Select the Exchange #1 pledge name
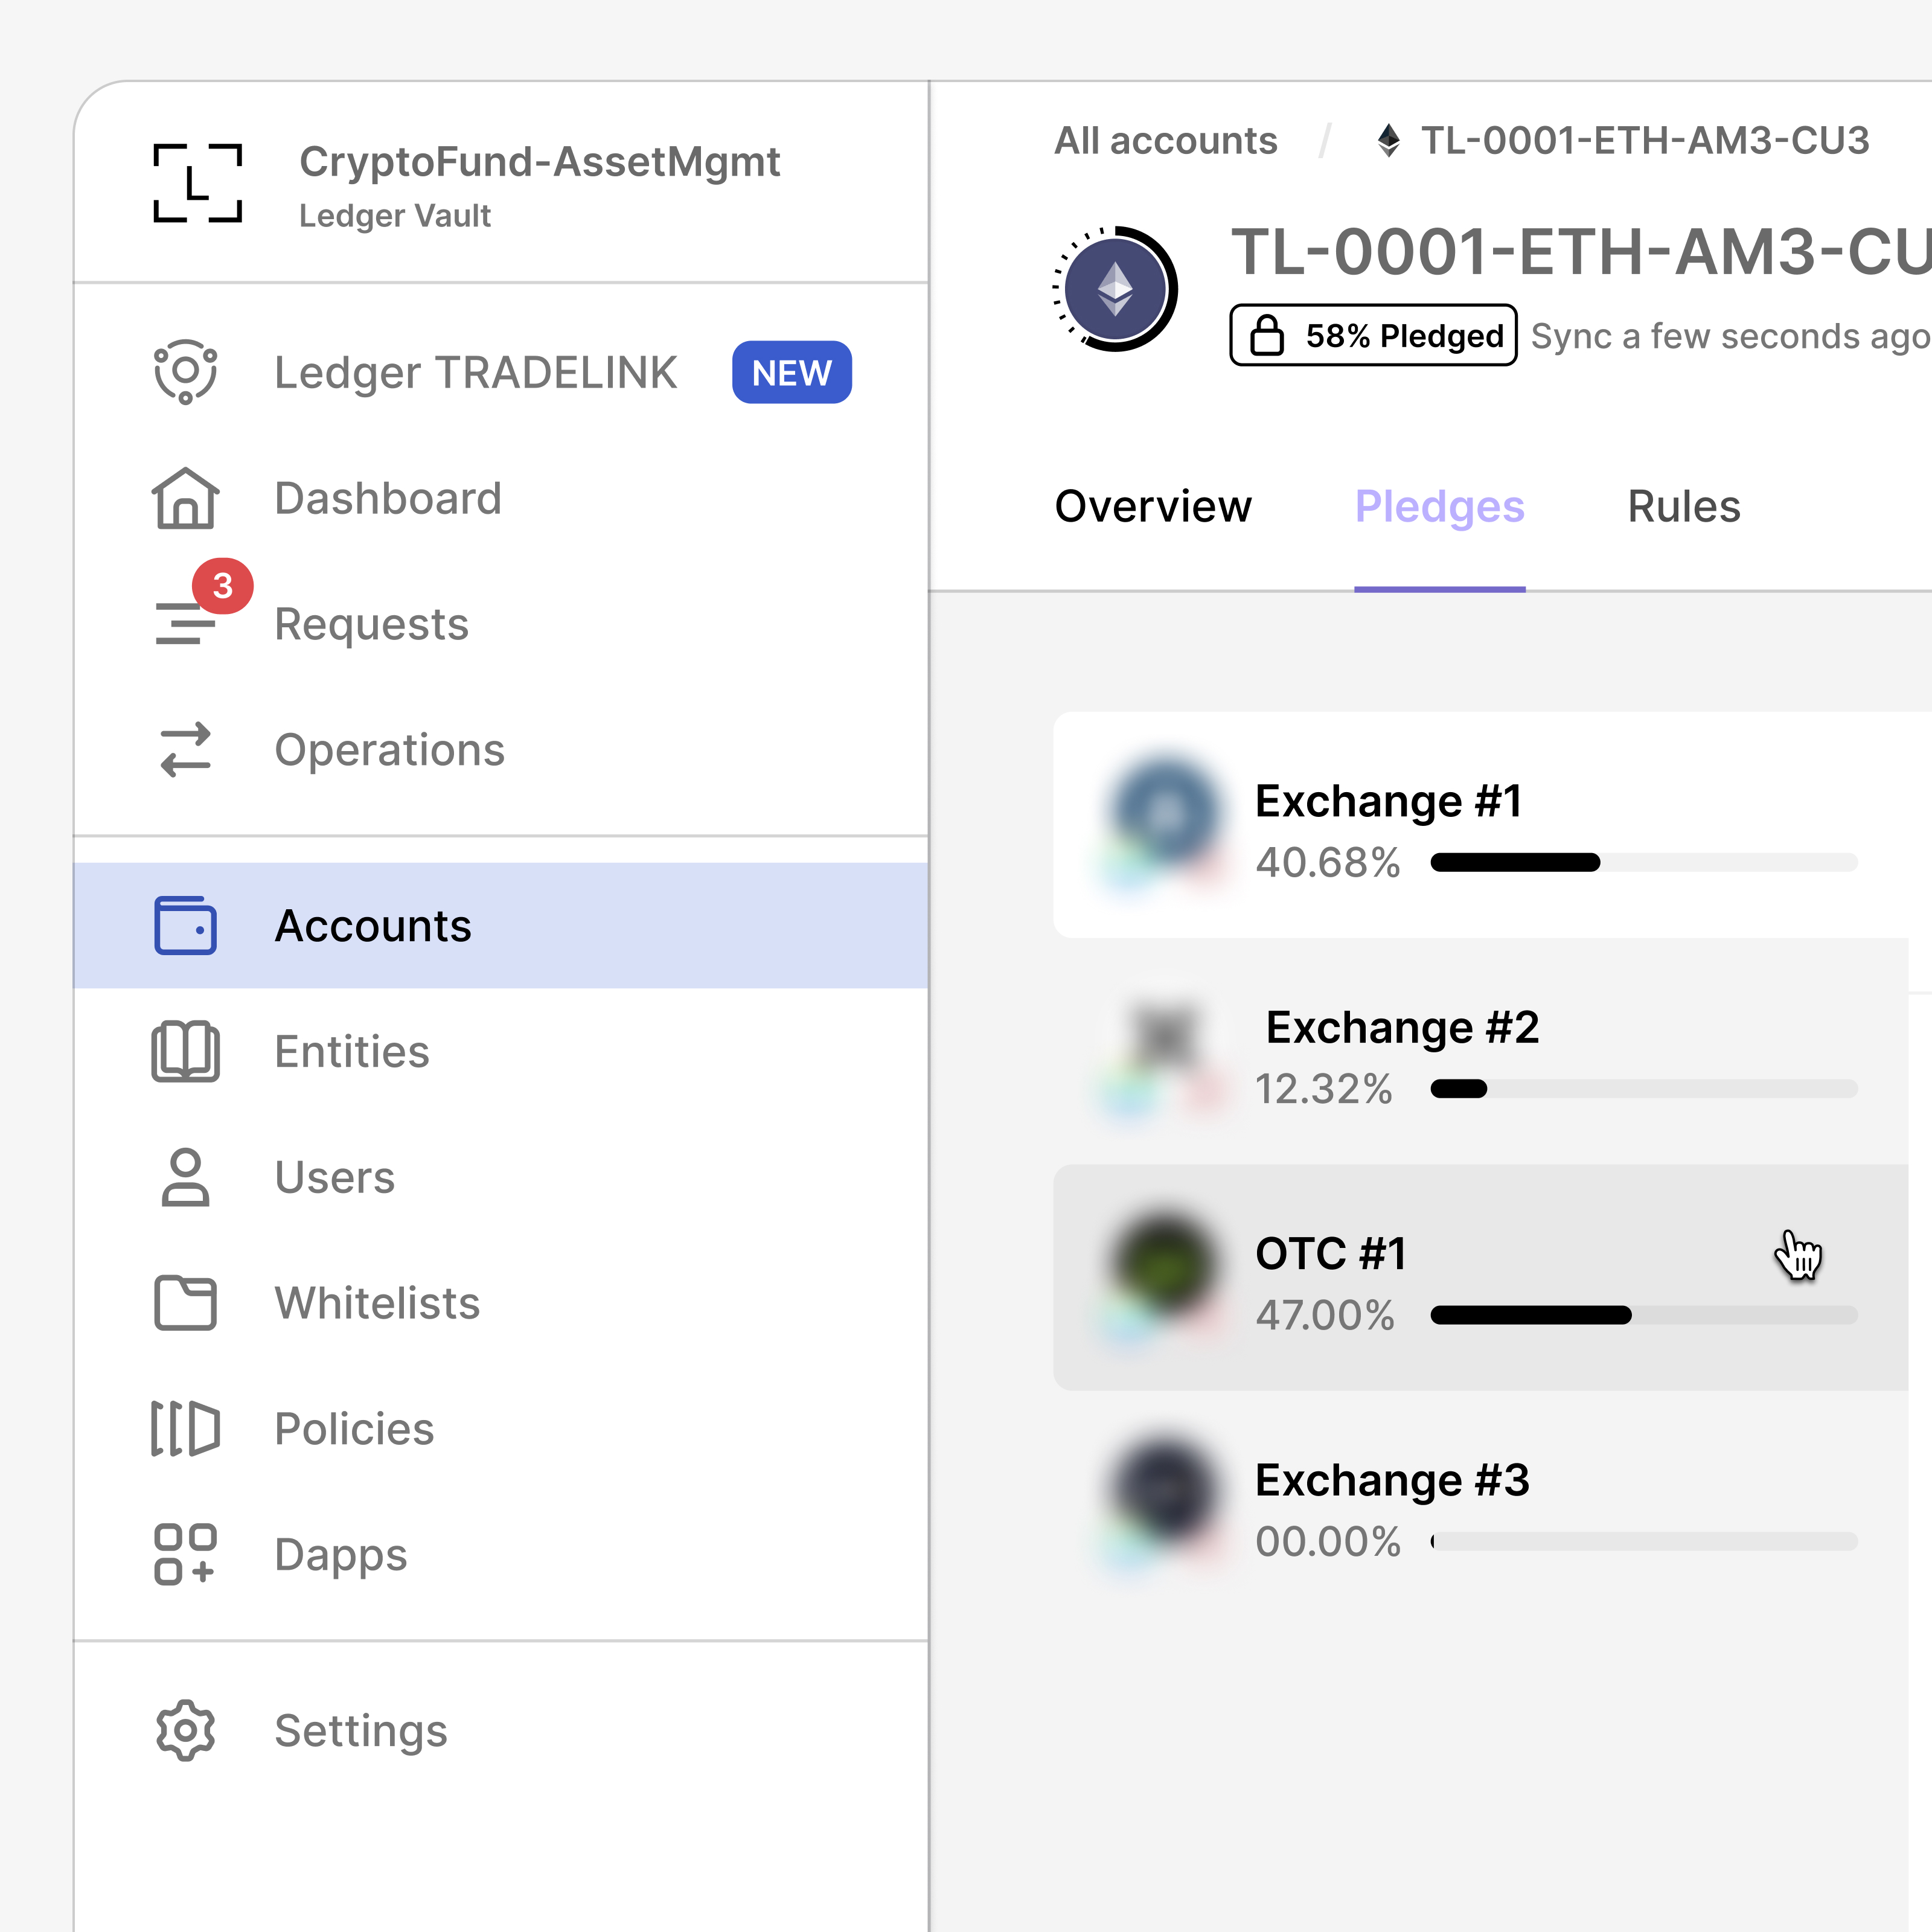Viewport: 1932px width, 1932px height. pos(1389,801)
